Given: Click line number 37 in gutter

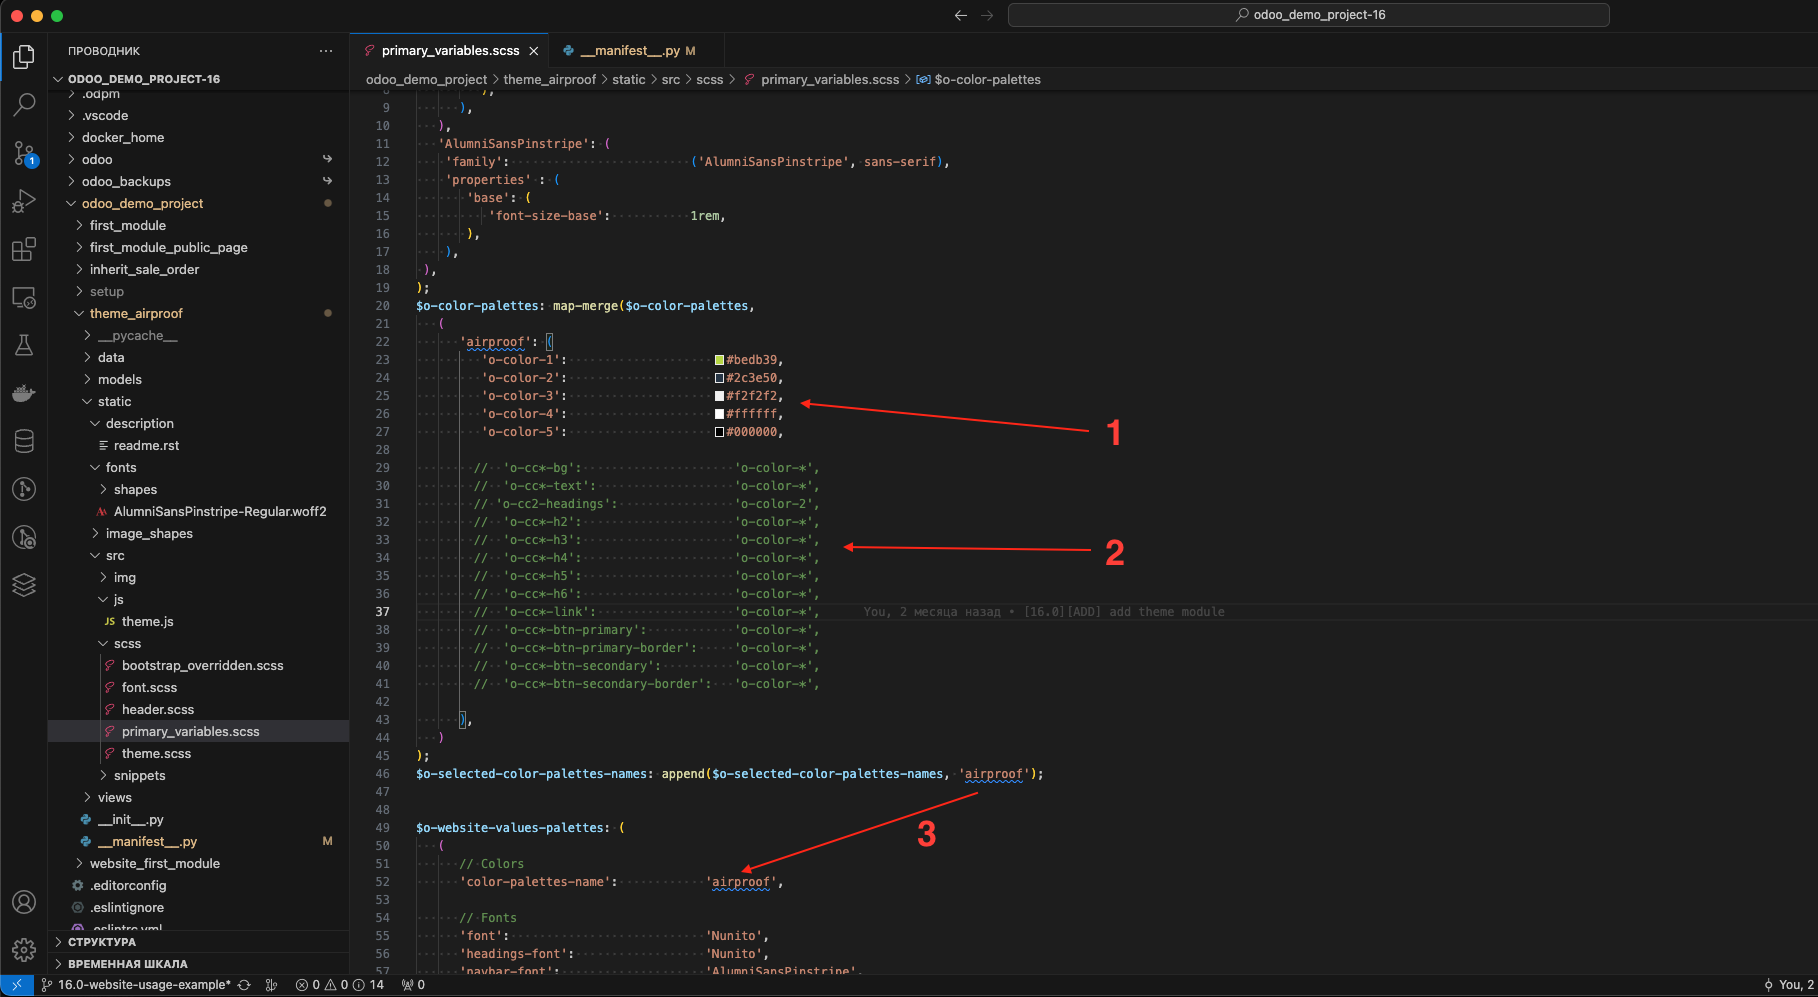Looking at the screenshot, I should coord(383,612).
